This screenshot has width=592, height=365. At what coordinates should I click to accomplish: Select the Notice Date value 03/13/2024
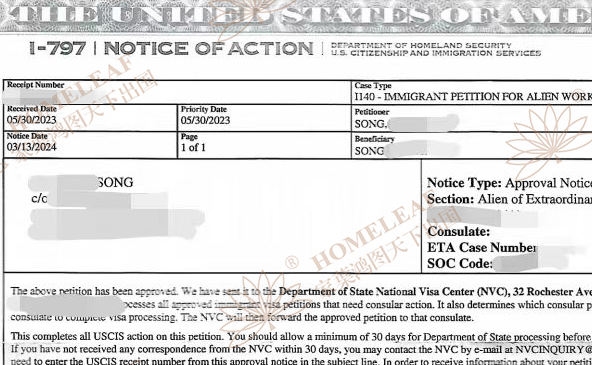[31, 147]
